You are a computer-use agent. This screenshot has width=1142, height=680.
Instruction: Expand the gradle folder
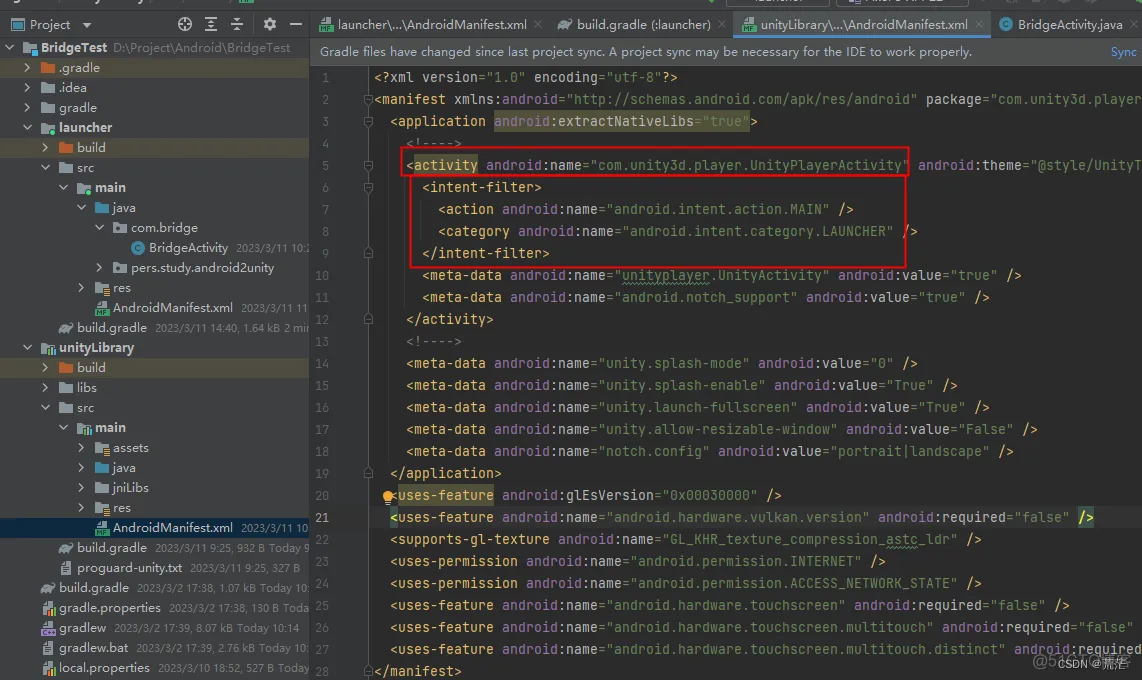[28, 108]
